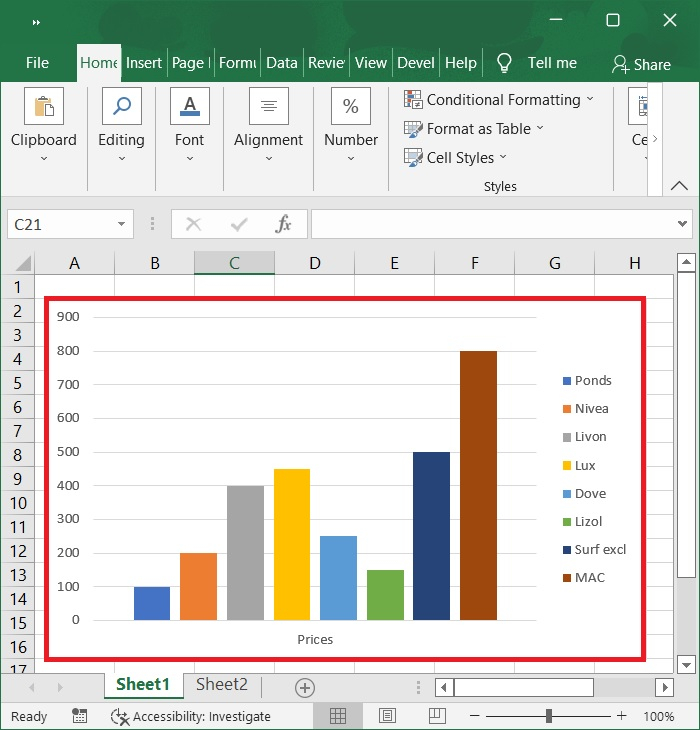The width and height of the screenshot is (700, 730).
Task: Click vertical scrollbar down arrow
Action: [687, 665]
